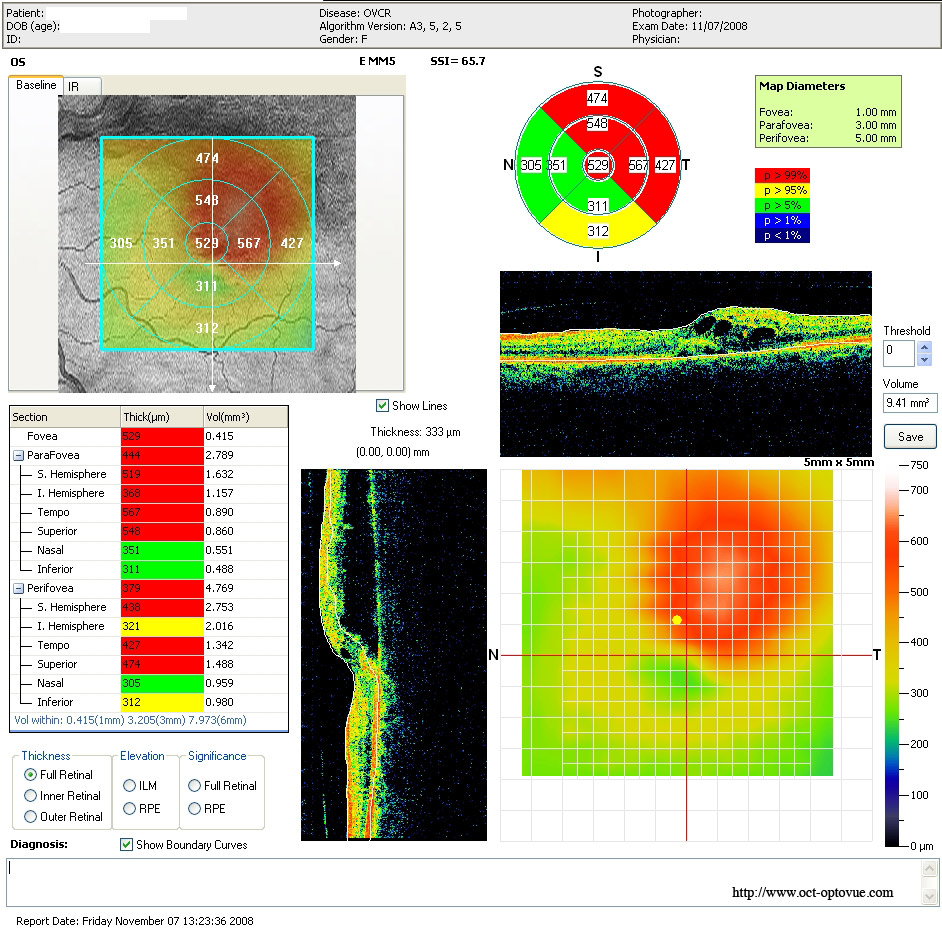Select ParaFovea Nasal value 351
942x929 pixels.
[x=162, y=550]
